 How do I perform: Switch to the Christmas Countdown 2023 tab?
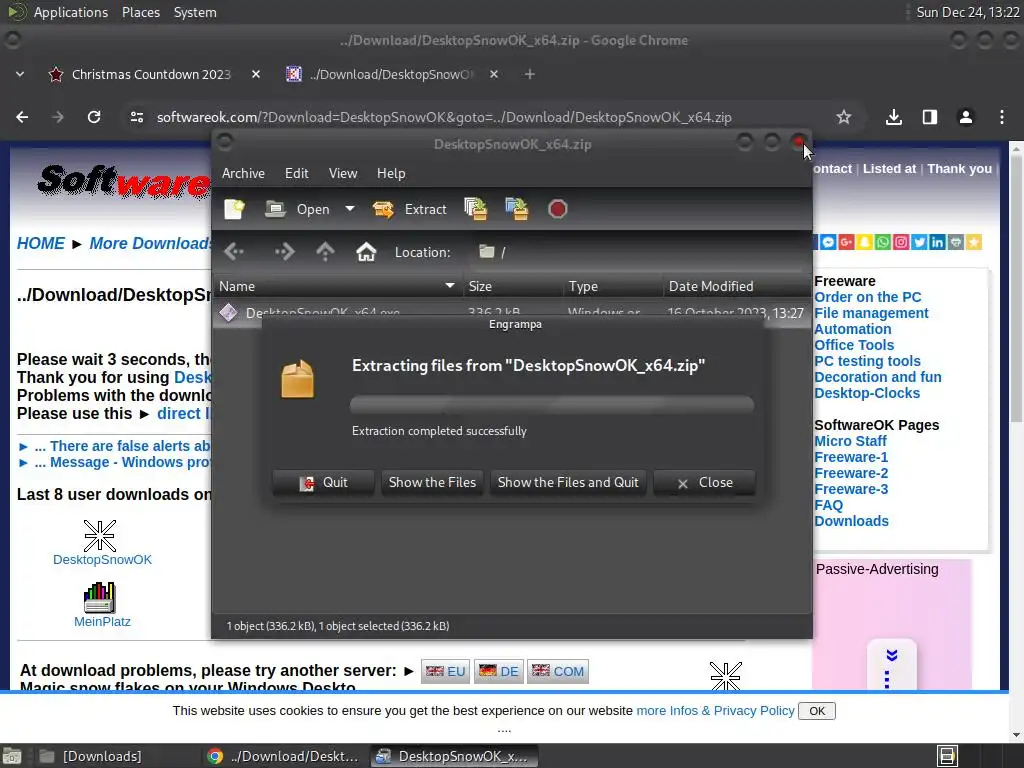(151, 74)
